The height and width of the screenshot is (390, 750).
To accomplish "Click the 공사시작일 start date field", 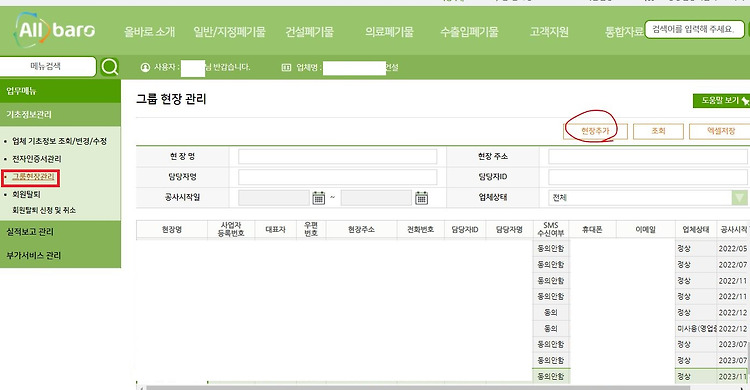I will coord(274,198).
